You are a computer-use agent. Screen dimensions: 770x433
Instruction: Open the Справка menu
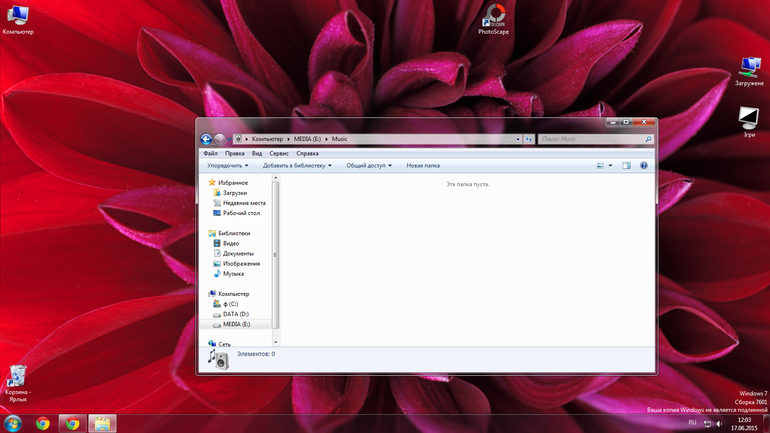(x=307, y=154)
